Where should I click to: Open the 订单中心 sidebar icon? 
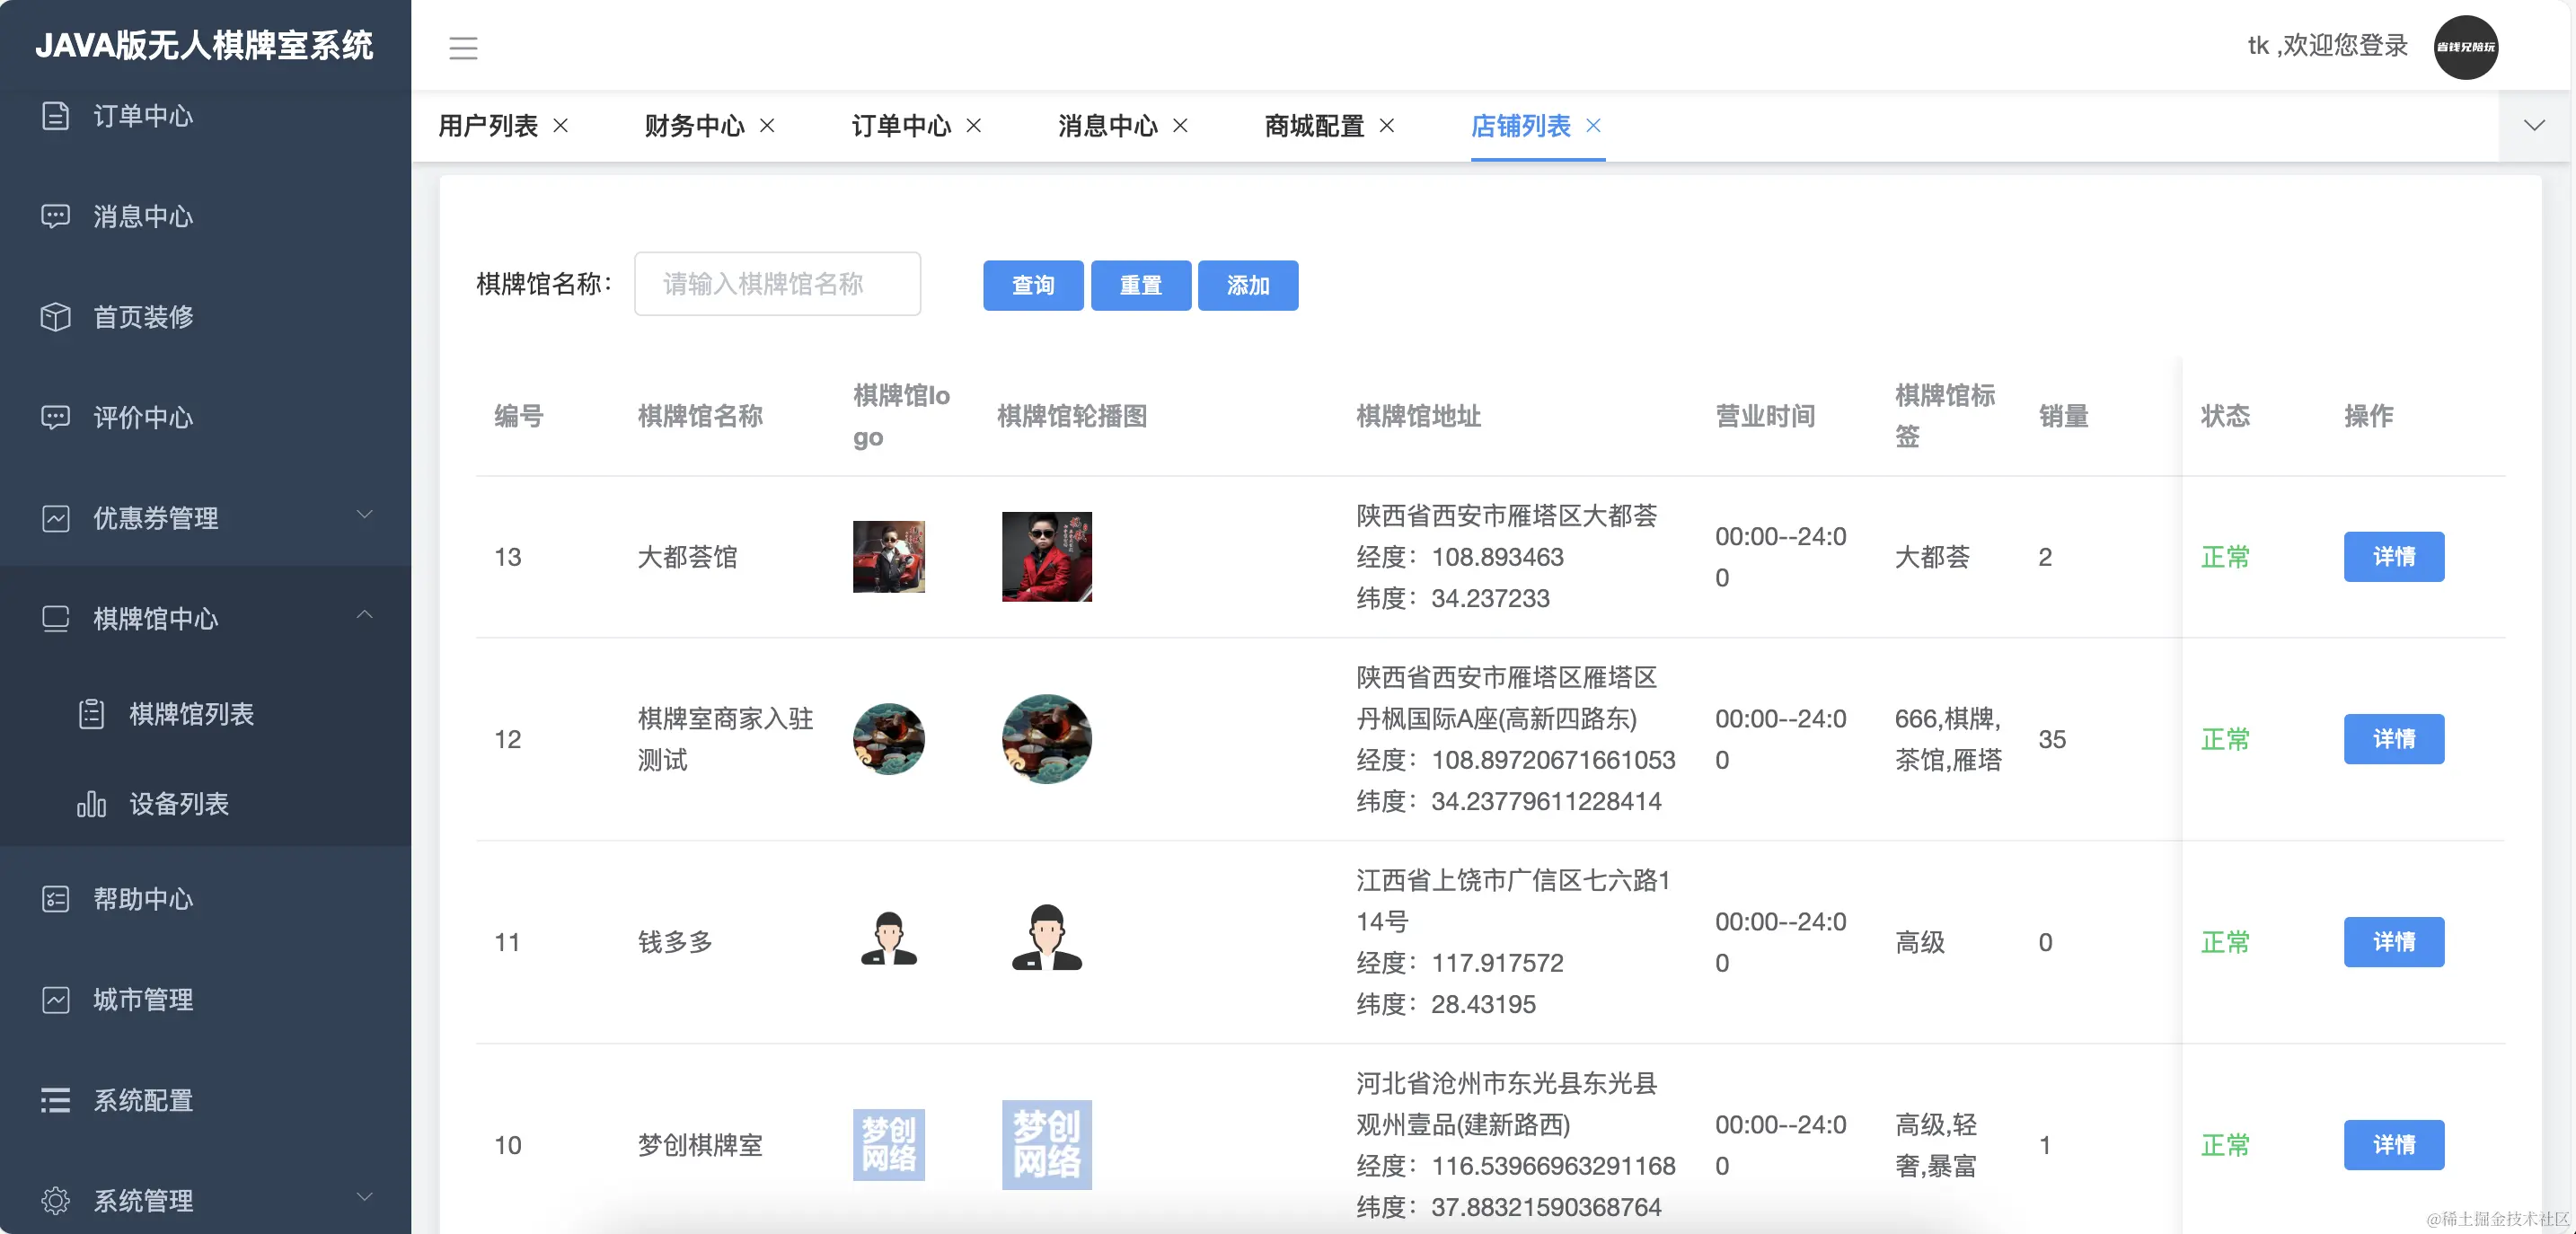(55, 116)
